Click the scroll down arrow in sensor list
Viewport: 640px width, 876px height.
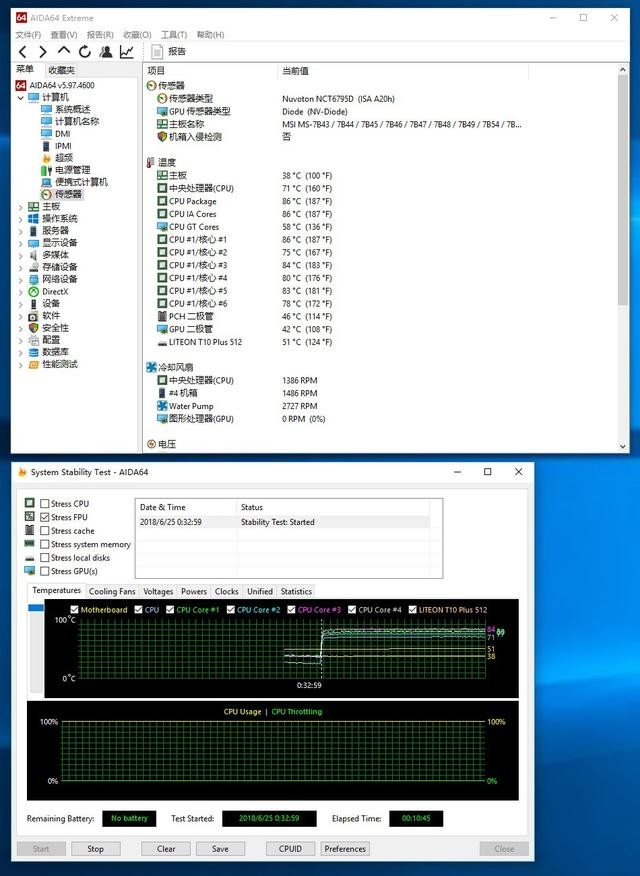623,446
